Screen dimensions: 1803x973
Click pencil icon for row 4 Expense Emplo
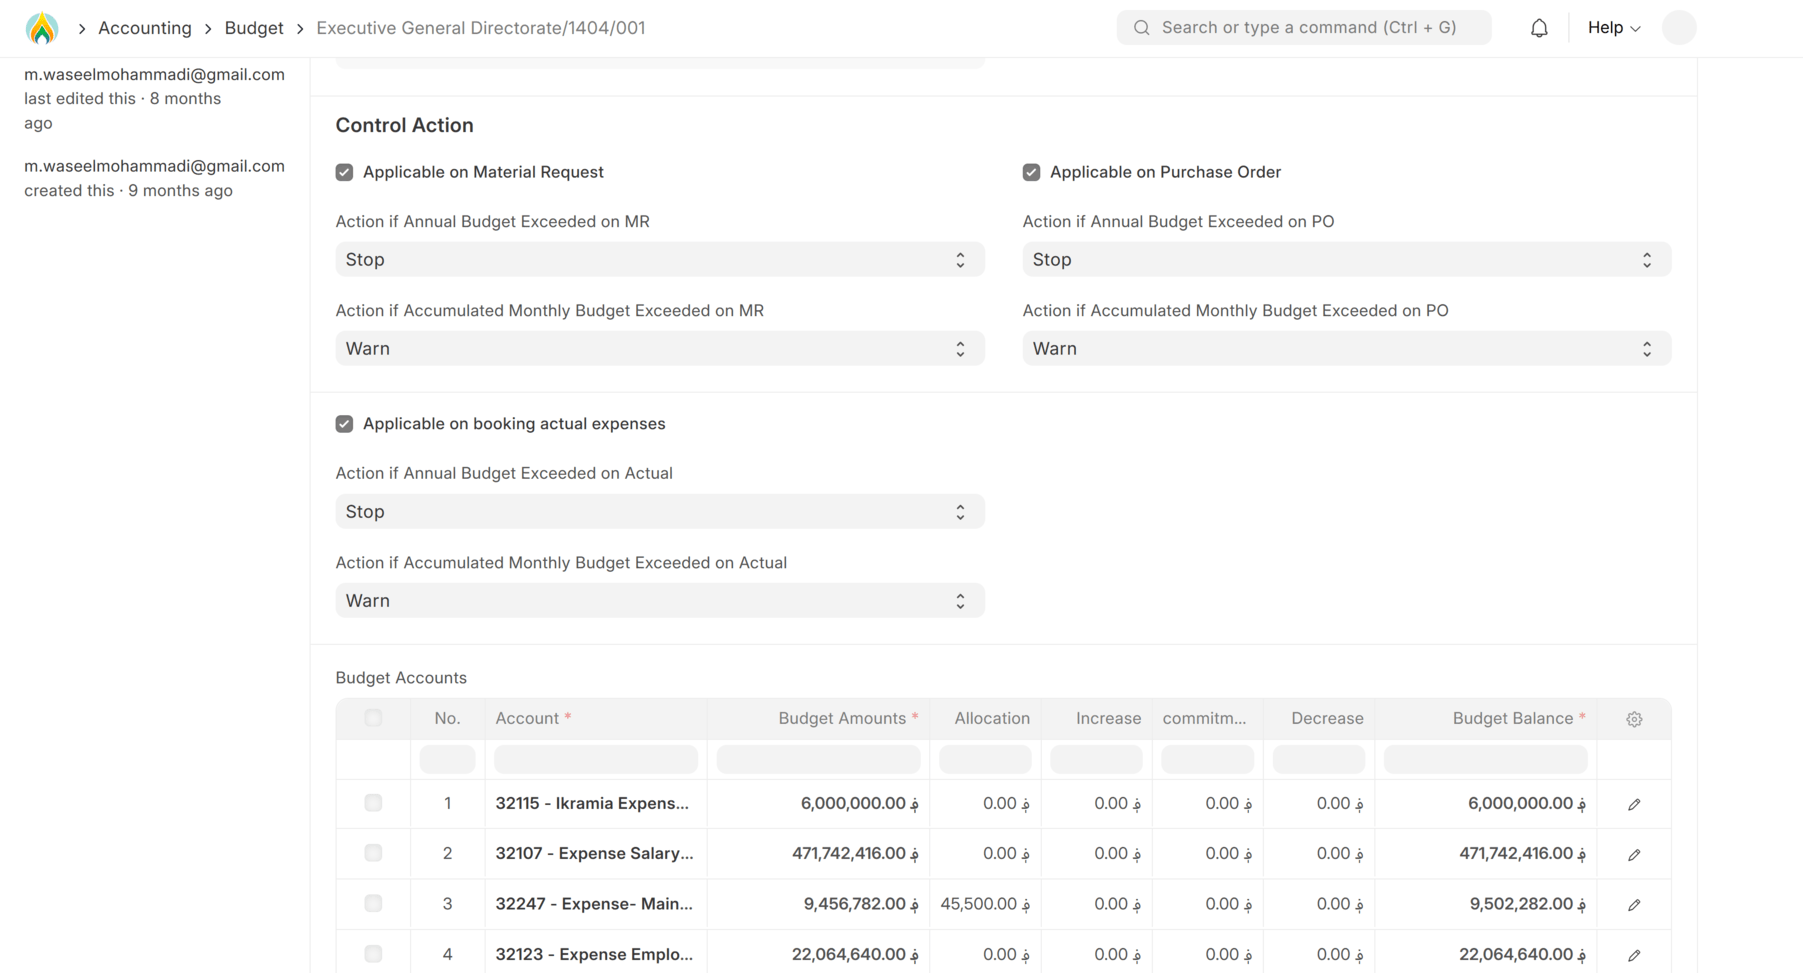tap(1634, 955)
